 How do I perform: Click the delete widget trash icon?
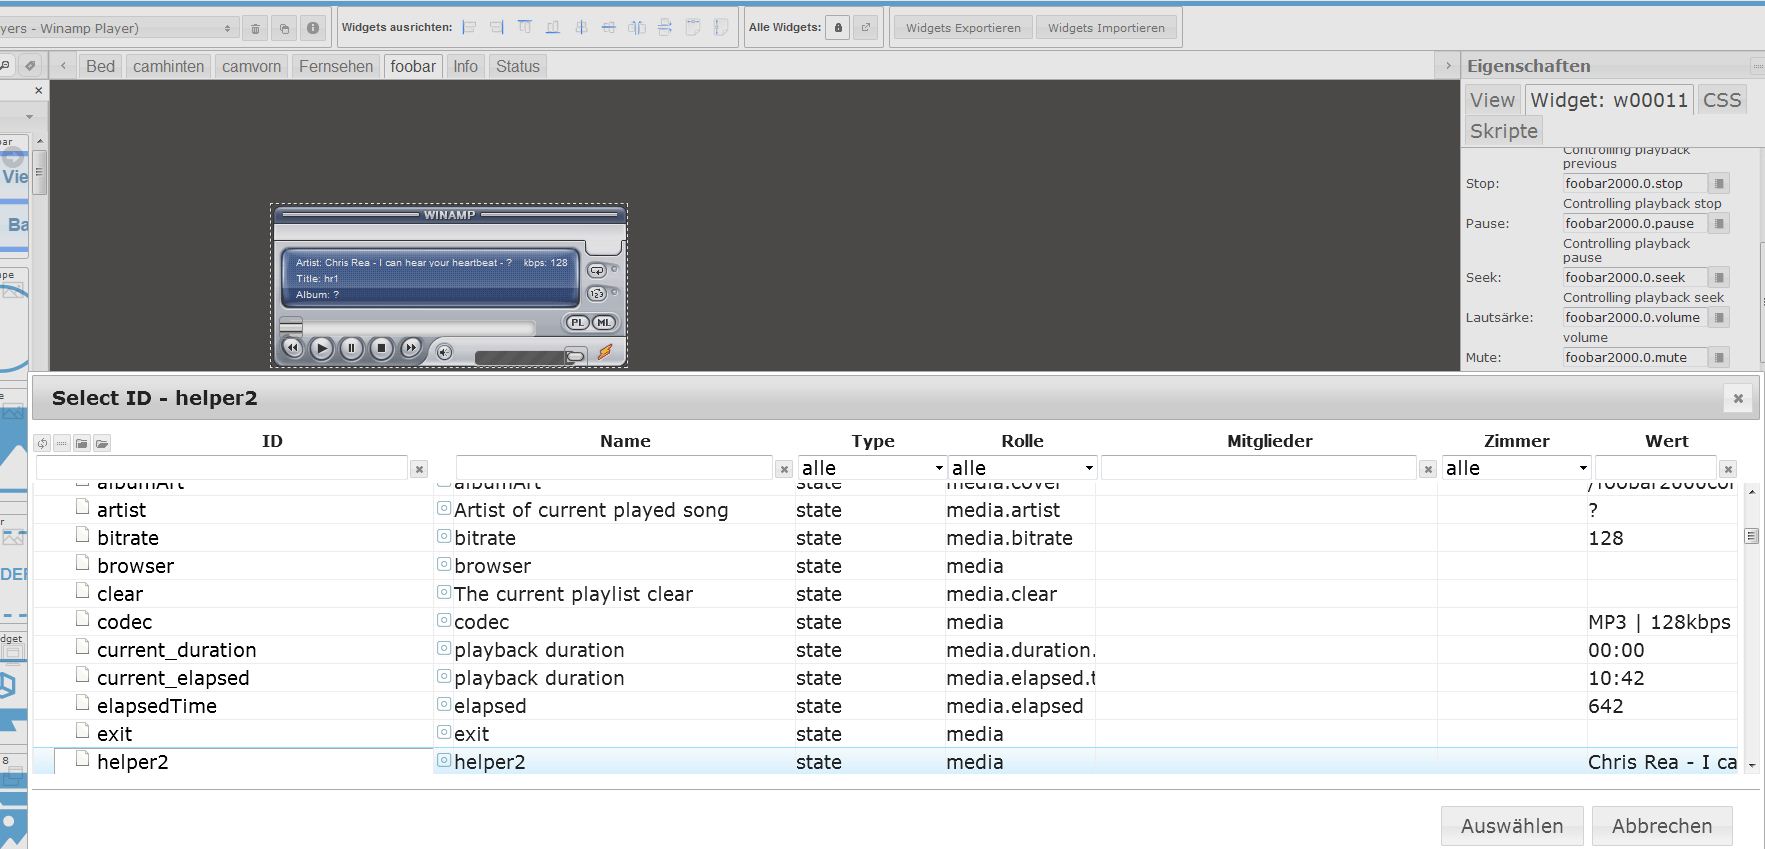coord(255,28)
